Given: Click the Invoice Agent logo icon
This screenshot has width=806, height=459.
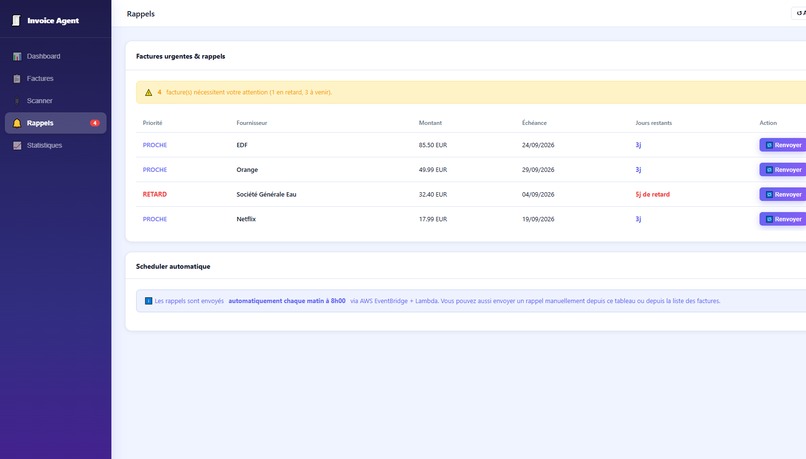Looking at the screenshot, I should pyautogui.click(x=16, y=21).
